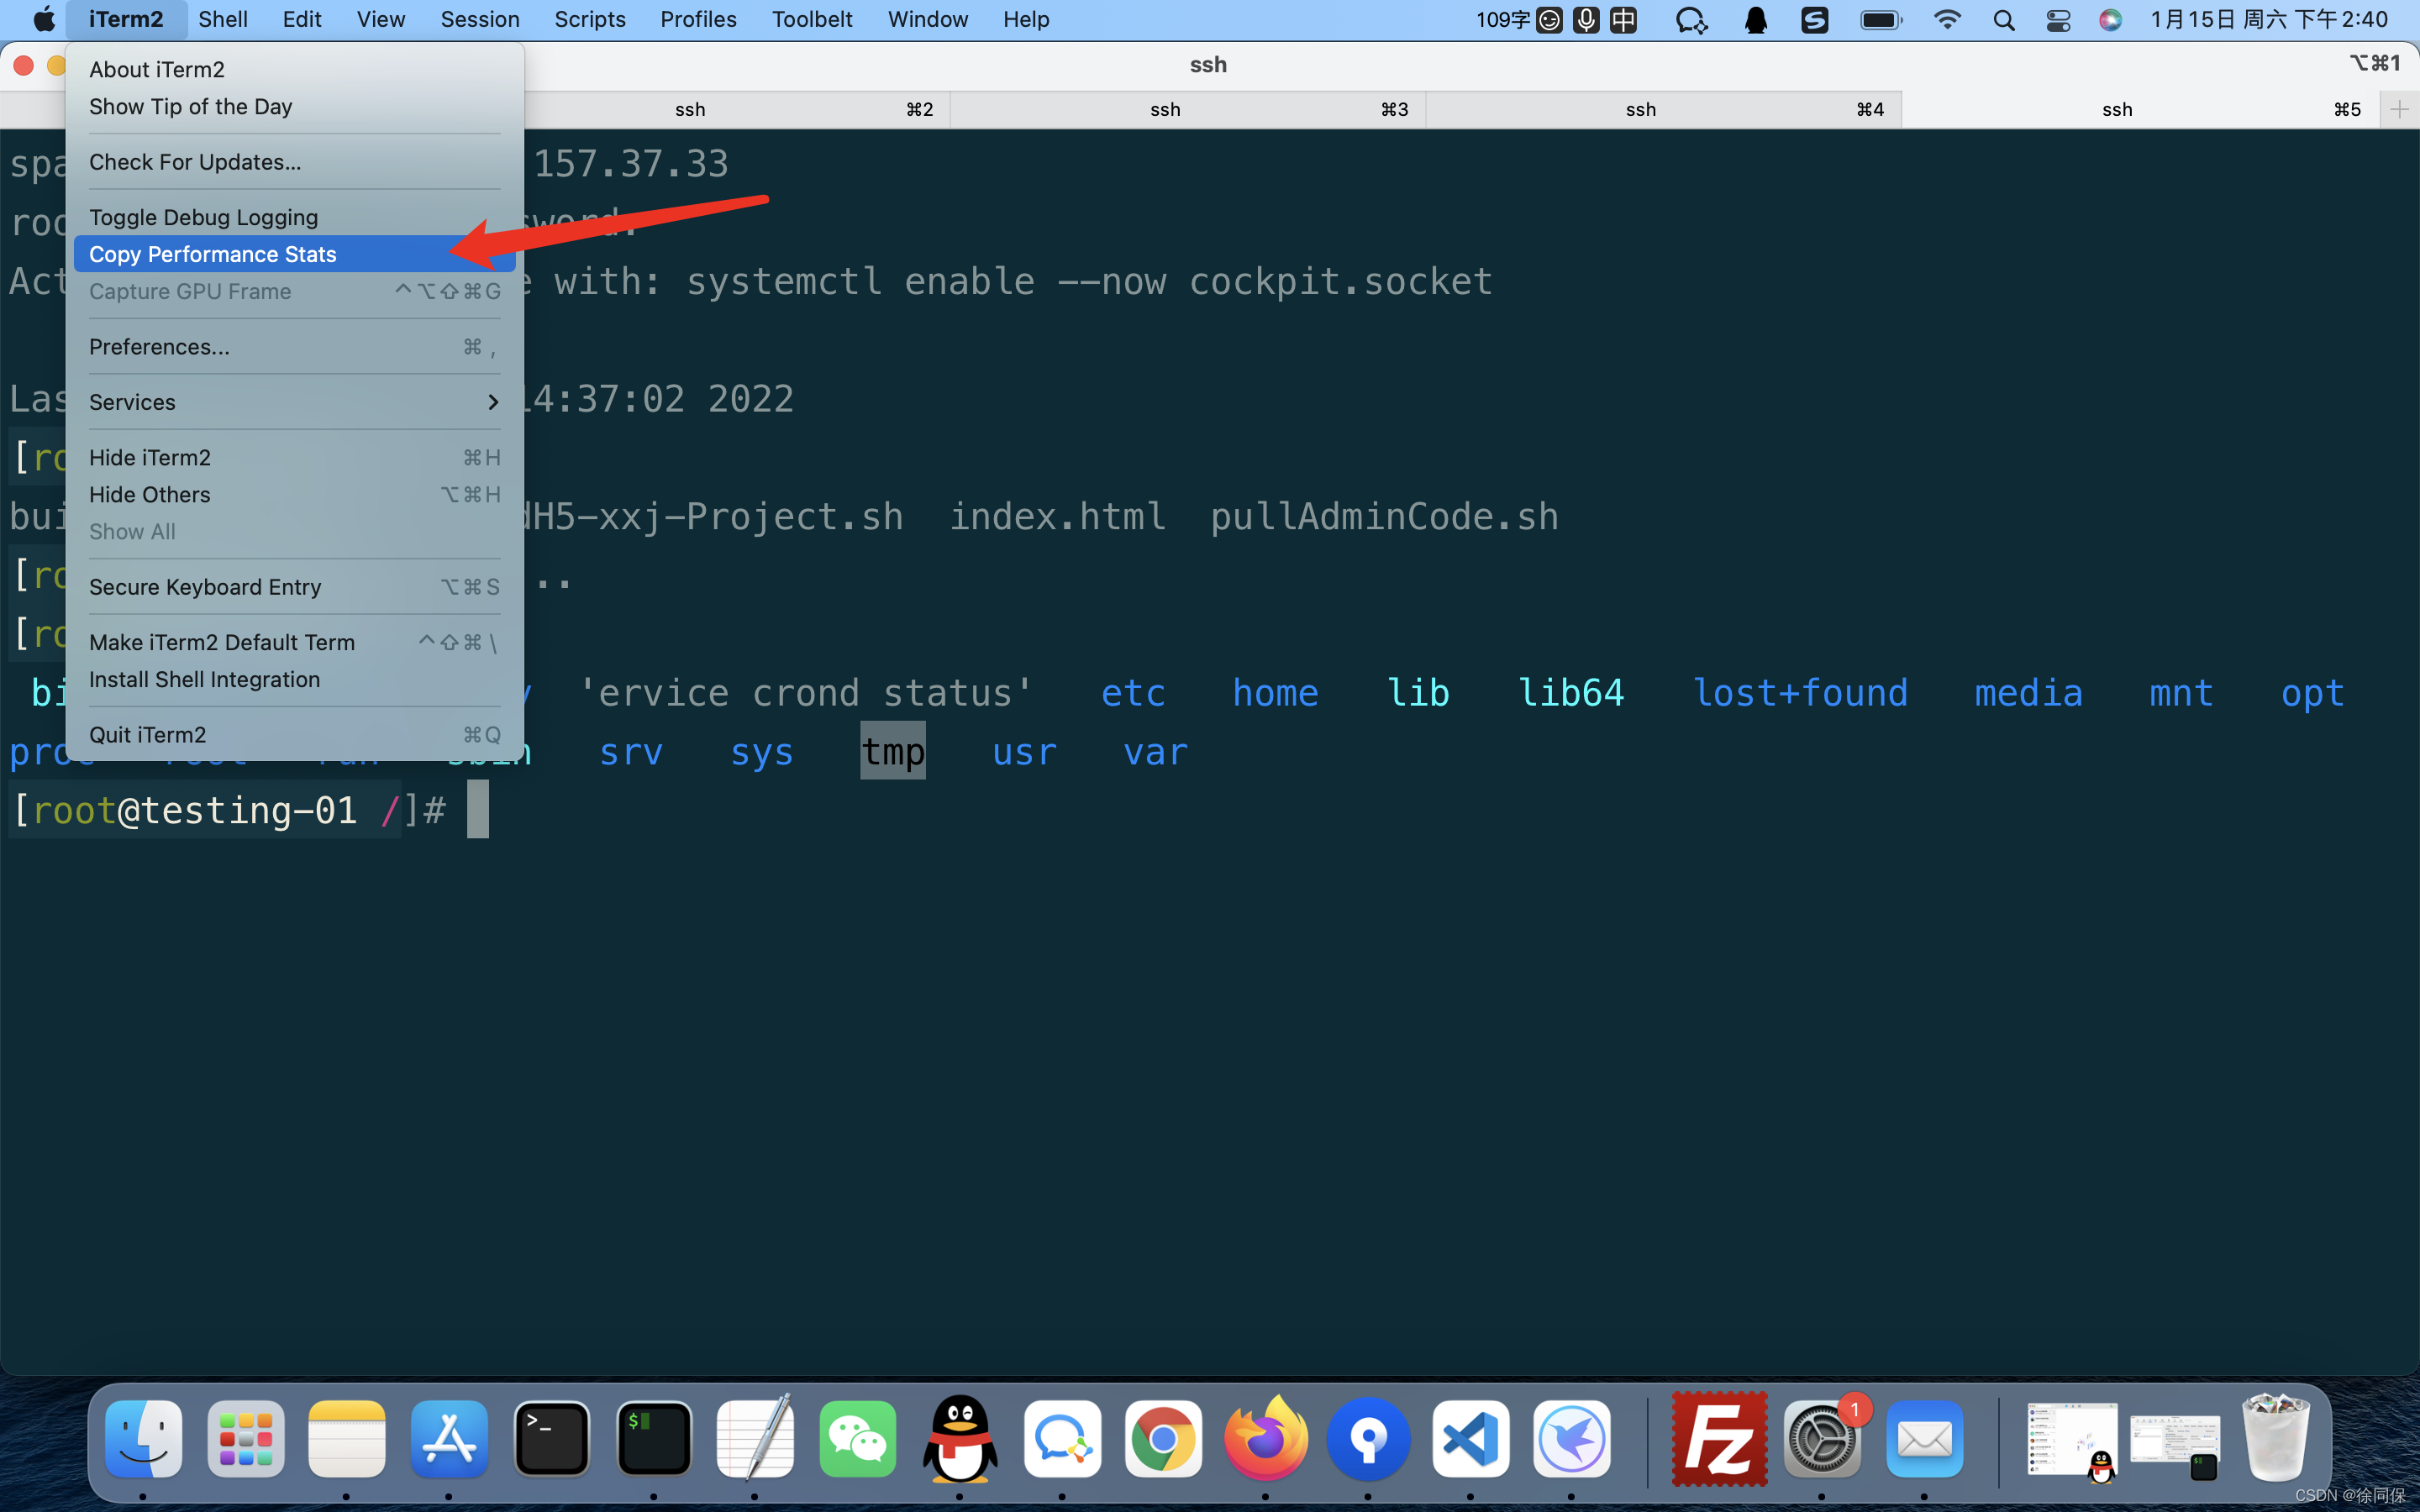The height and width of the screenshot is (1512, 2420).
Task: Open the Profiles menu
Action: point(698,20)
